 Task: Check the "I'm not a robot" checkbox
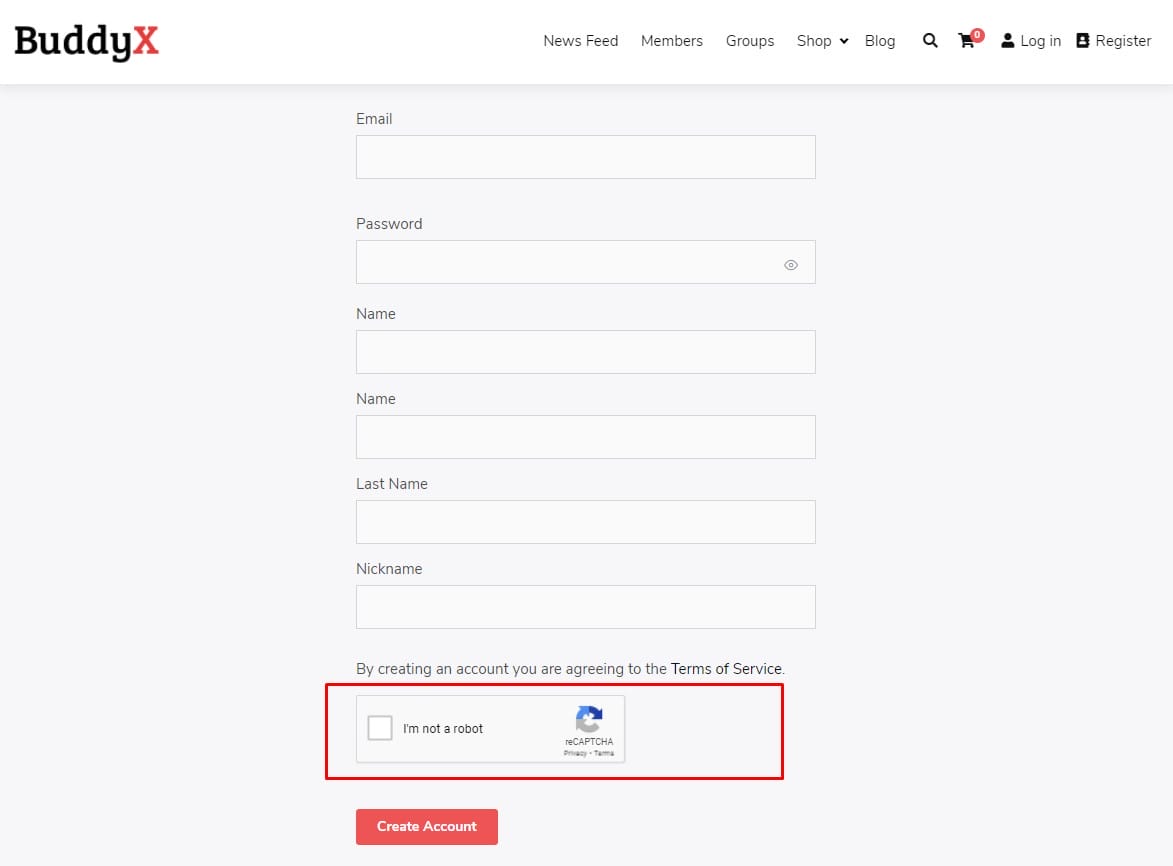380,728
